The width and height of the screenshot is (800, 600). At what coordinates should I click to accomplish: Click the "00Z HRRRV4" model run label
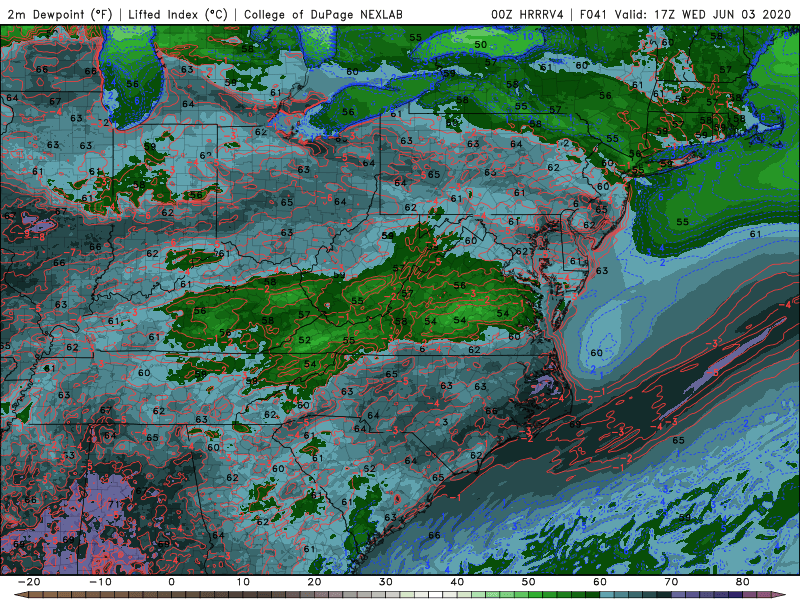pos(527,14)
